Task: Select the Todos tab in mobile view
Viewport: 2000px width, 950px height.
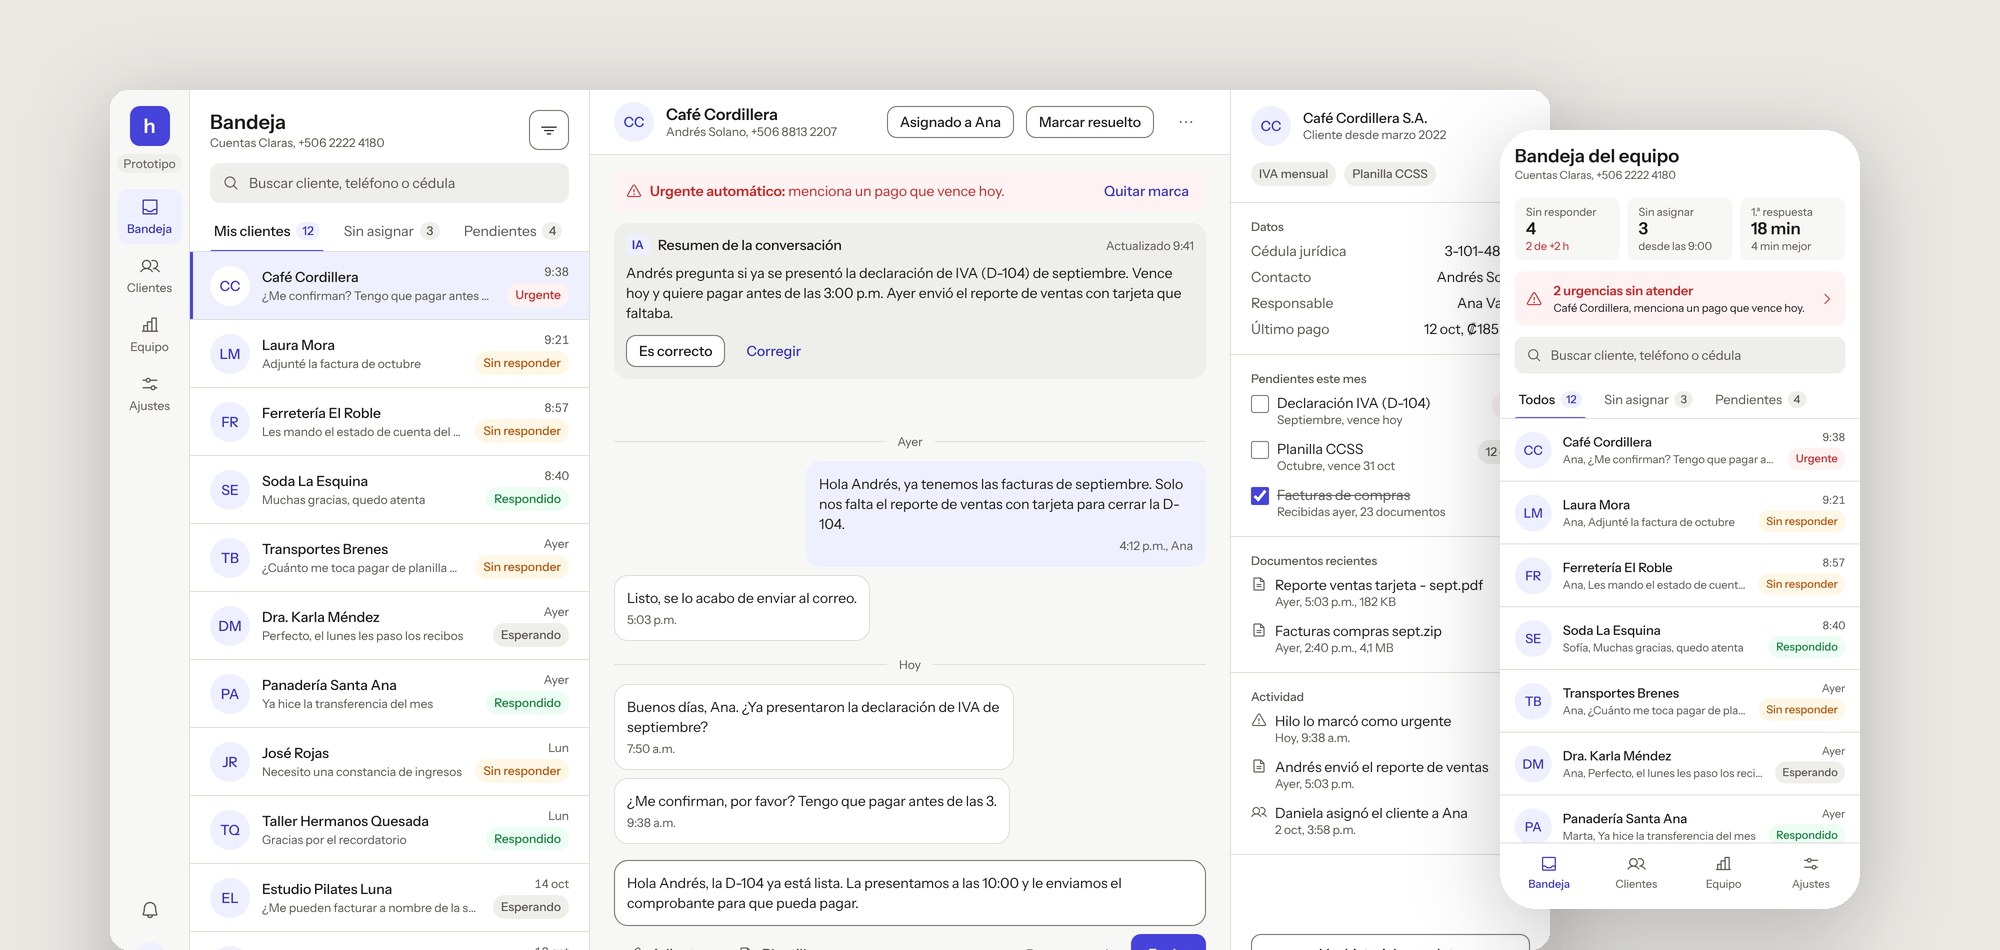Action: 1548,399
